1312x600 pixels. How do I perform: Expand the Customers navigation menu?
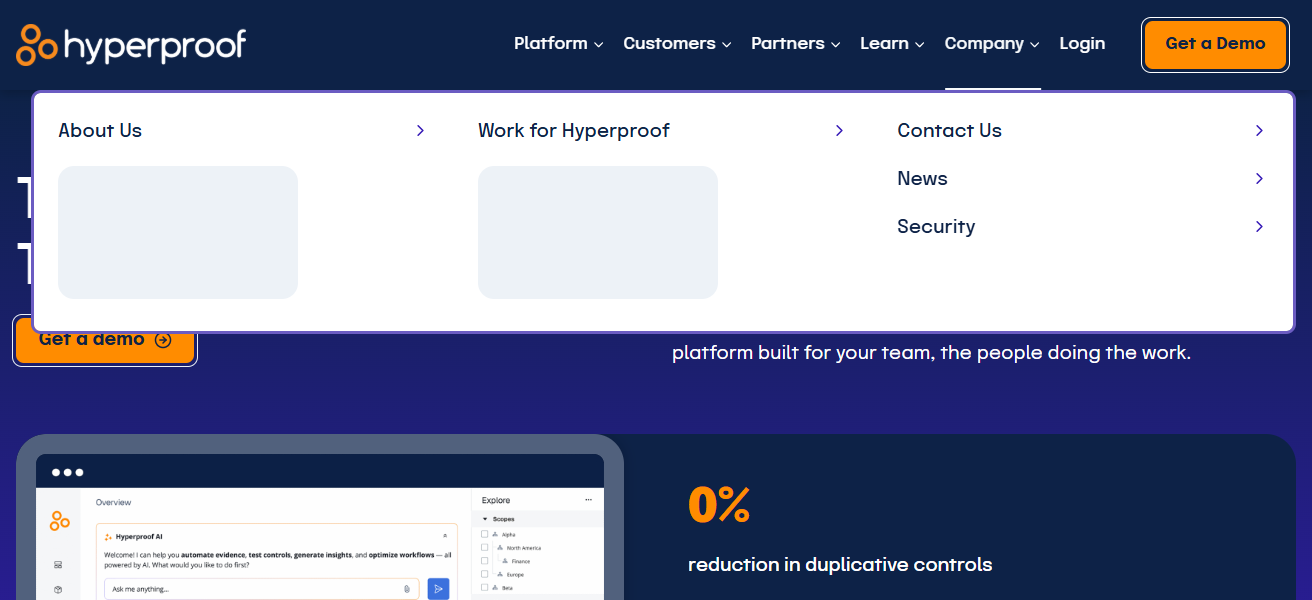pos(677,44)
